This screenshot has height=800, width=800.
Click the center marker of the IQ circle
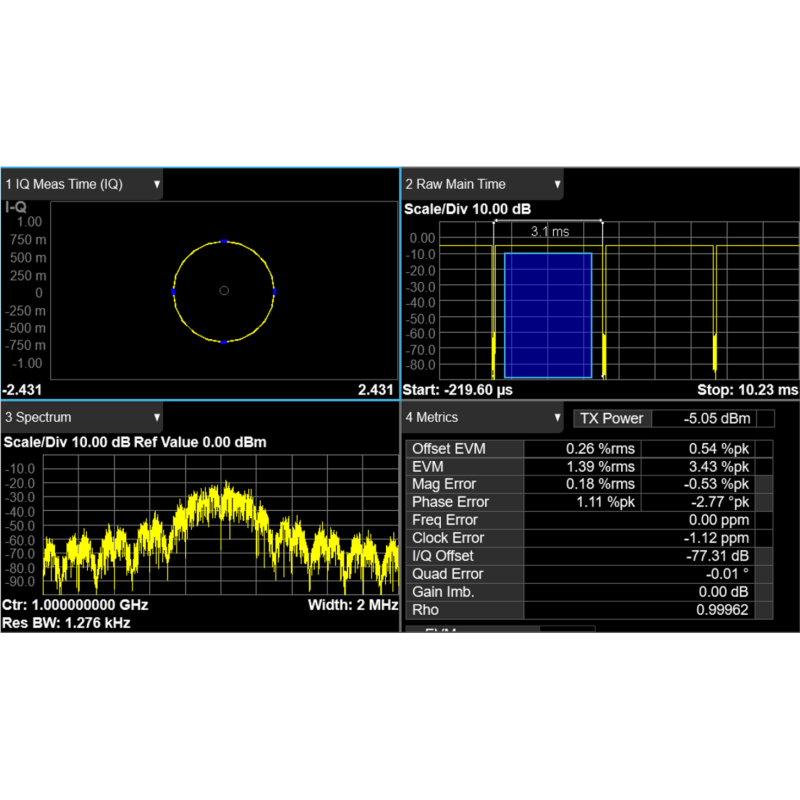224,291
